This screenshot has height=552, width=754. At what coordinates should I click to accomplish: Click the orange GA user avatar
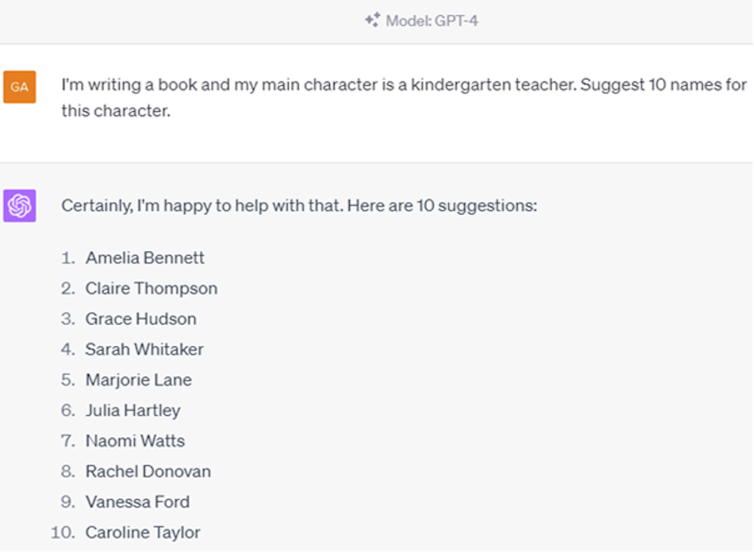(19, 87)
